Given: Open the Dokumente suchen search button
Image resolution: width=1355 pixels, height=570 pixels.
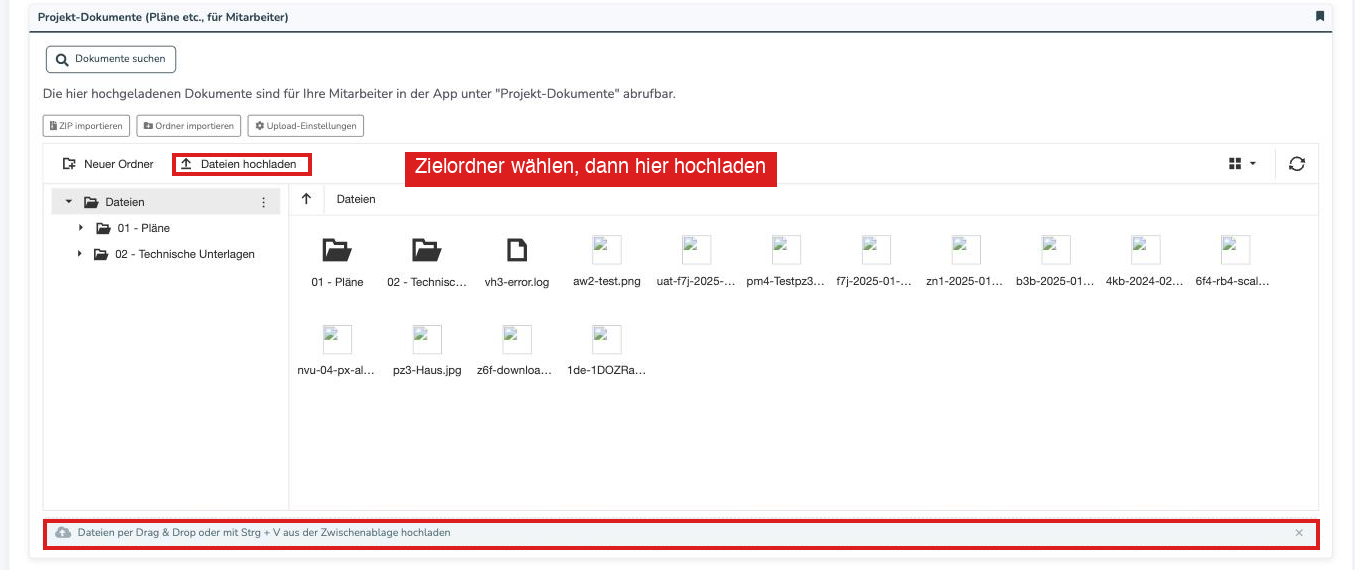Looking at the screenshot, I should [x=111, y=59].
